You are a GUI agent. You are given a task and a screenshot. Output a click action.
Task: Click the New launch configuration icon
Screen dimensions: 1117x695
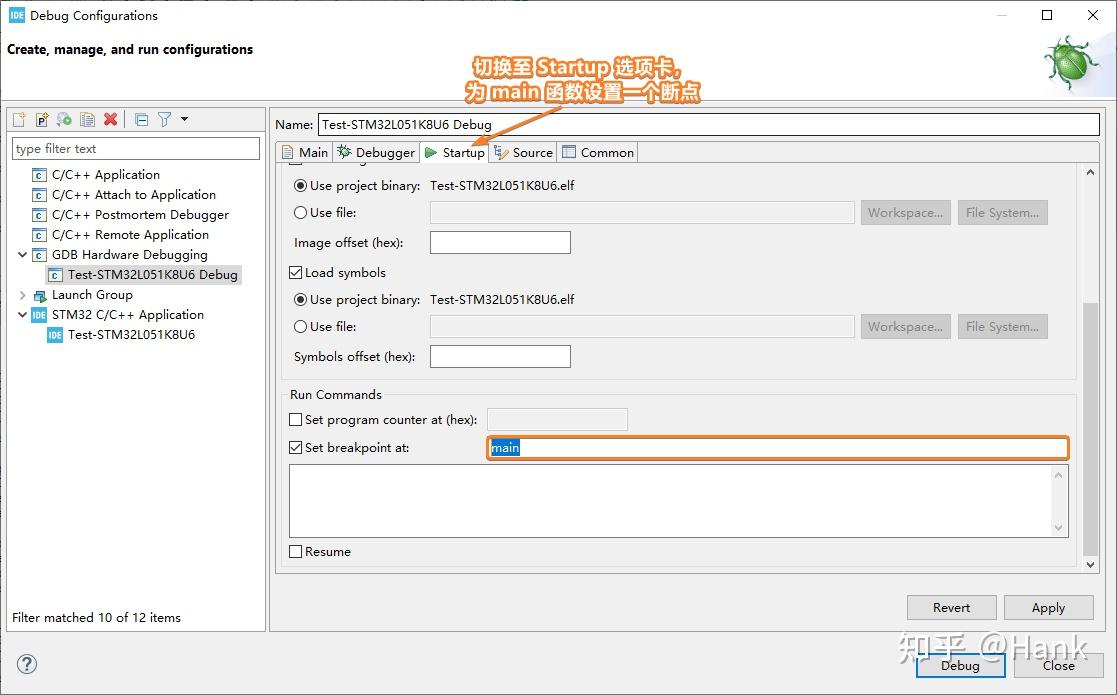coord(19,120)
